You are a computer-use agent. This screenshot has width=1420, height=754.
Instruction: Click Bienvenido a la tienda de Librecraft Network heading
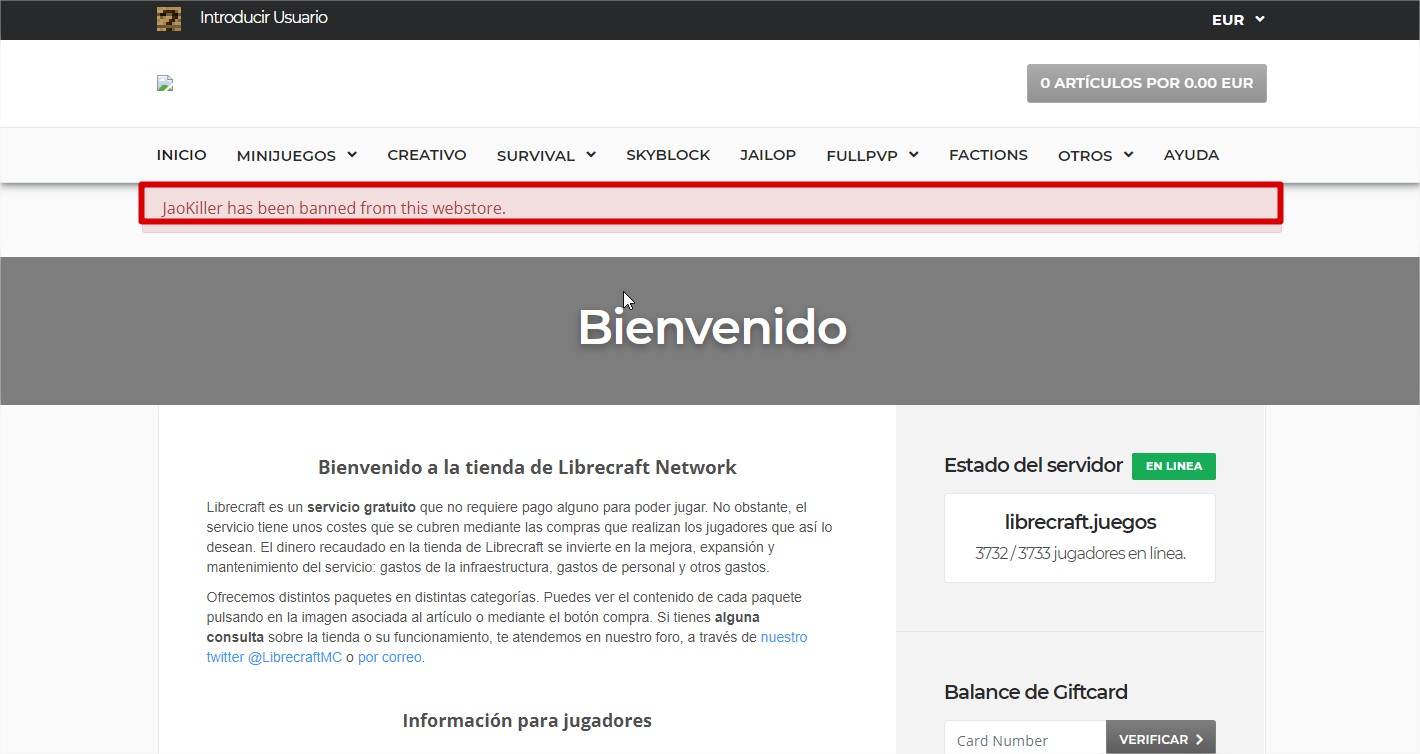click(527, 467)
